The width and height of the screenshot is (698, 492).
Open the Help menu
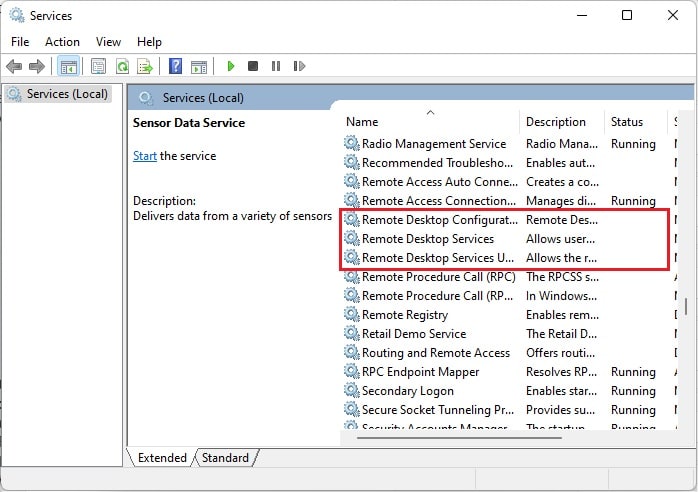pos(149,42)
